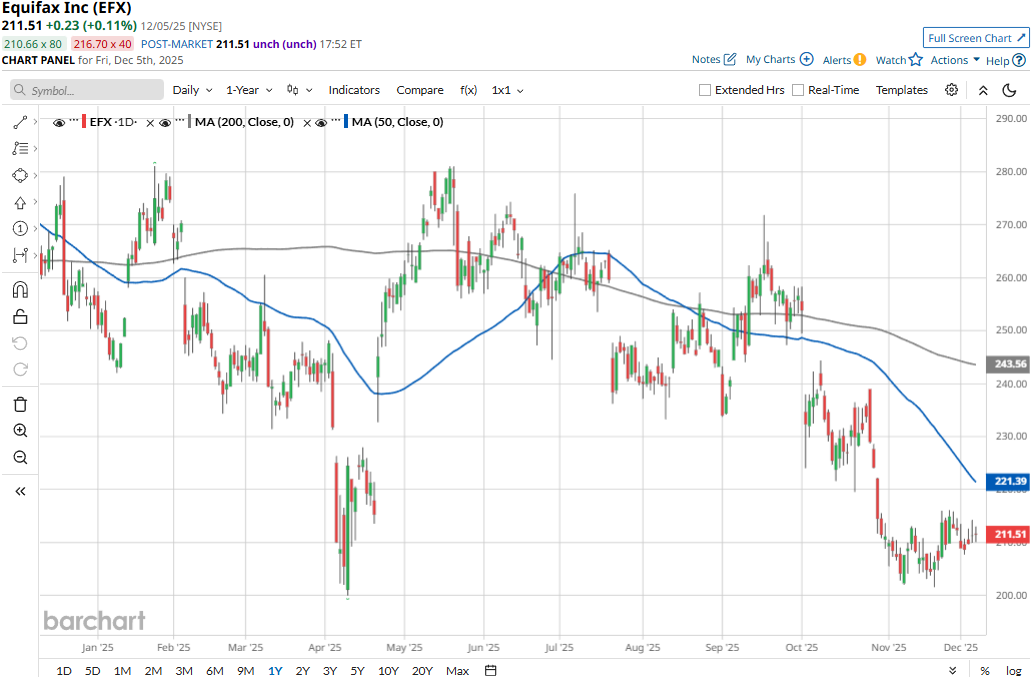Zoom in with the magnifier plus icon

point(20,431)
